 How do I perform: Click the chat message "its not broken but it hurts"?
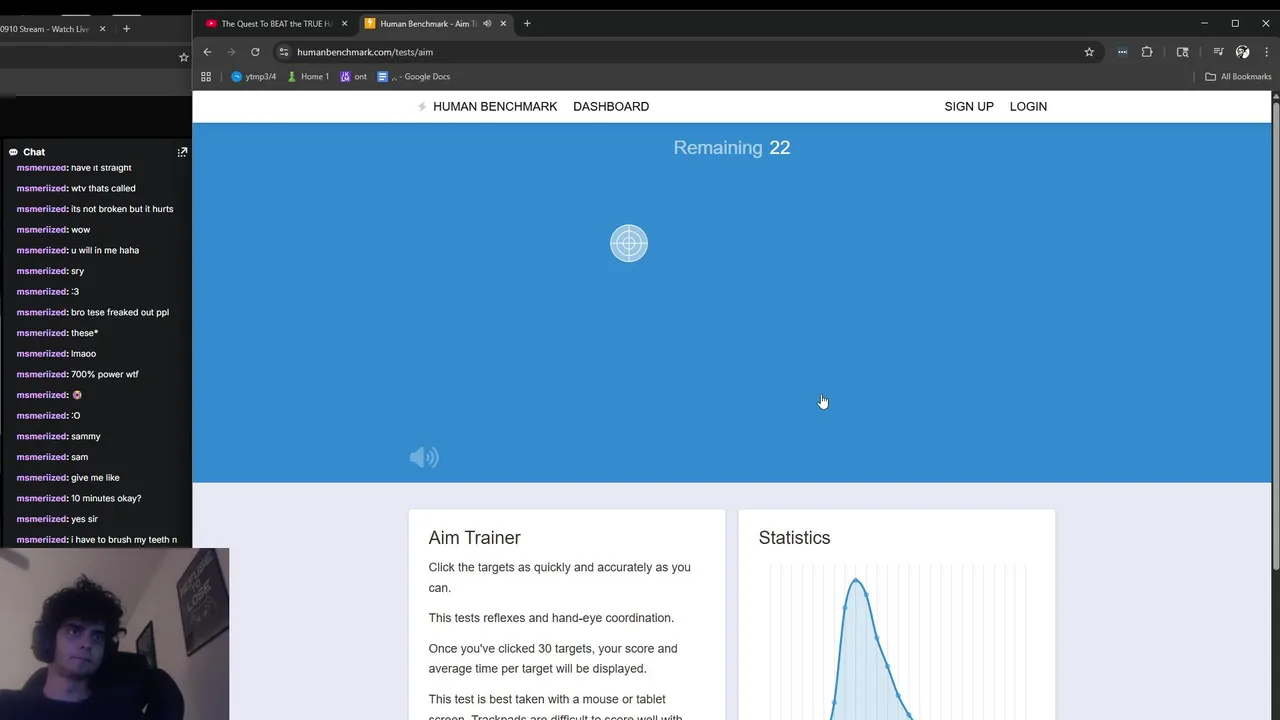[x=122, y=209]
